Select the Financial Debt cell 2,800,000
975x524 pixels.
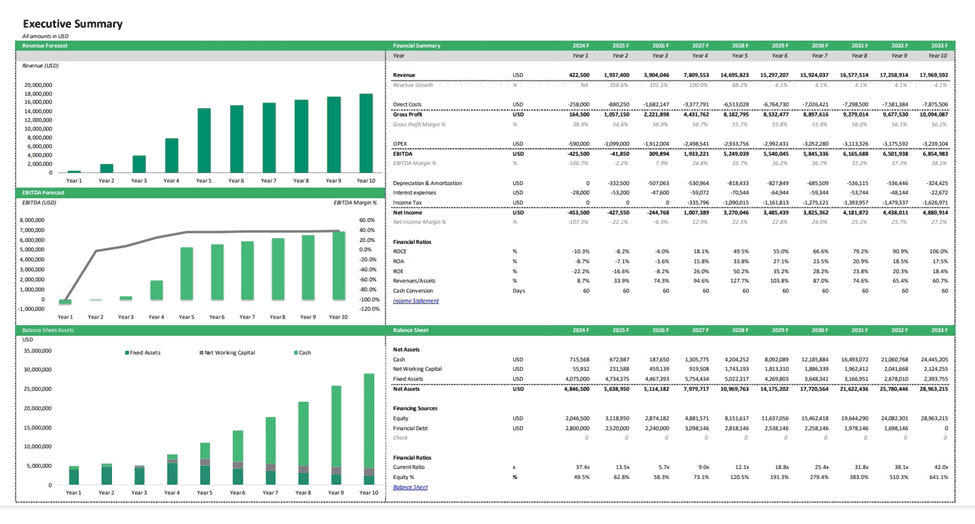[578, 428]
